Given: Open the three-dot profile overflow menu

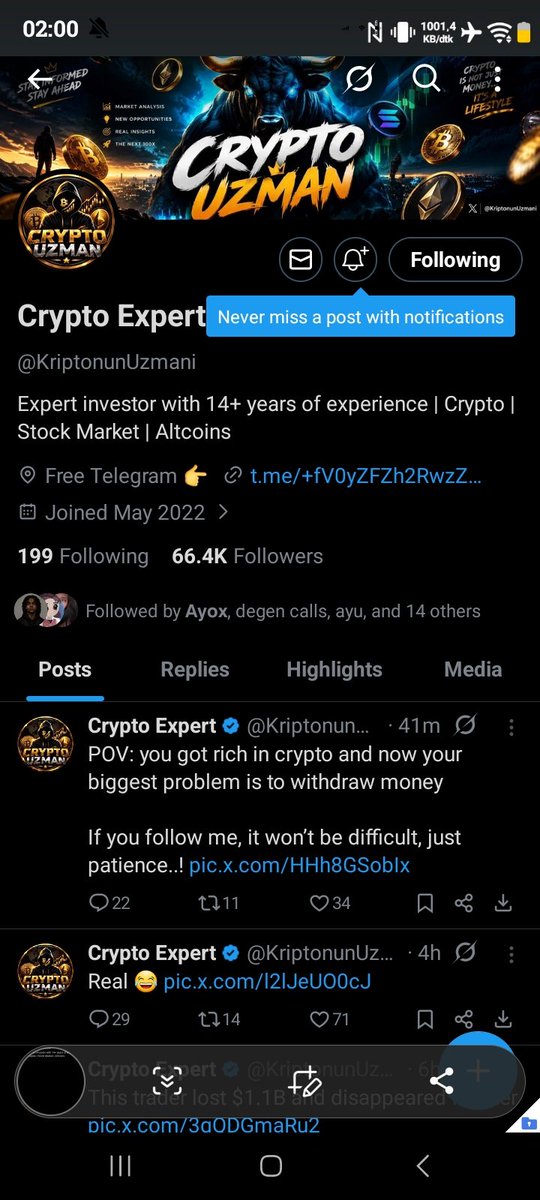Looking at the screenshot, I should 498,78.
